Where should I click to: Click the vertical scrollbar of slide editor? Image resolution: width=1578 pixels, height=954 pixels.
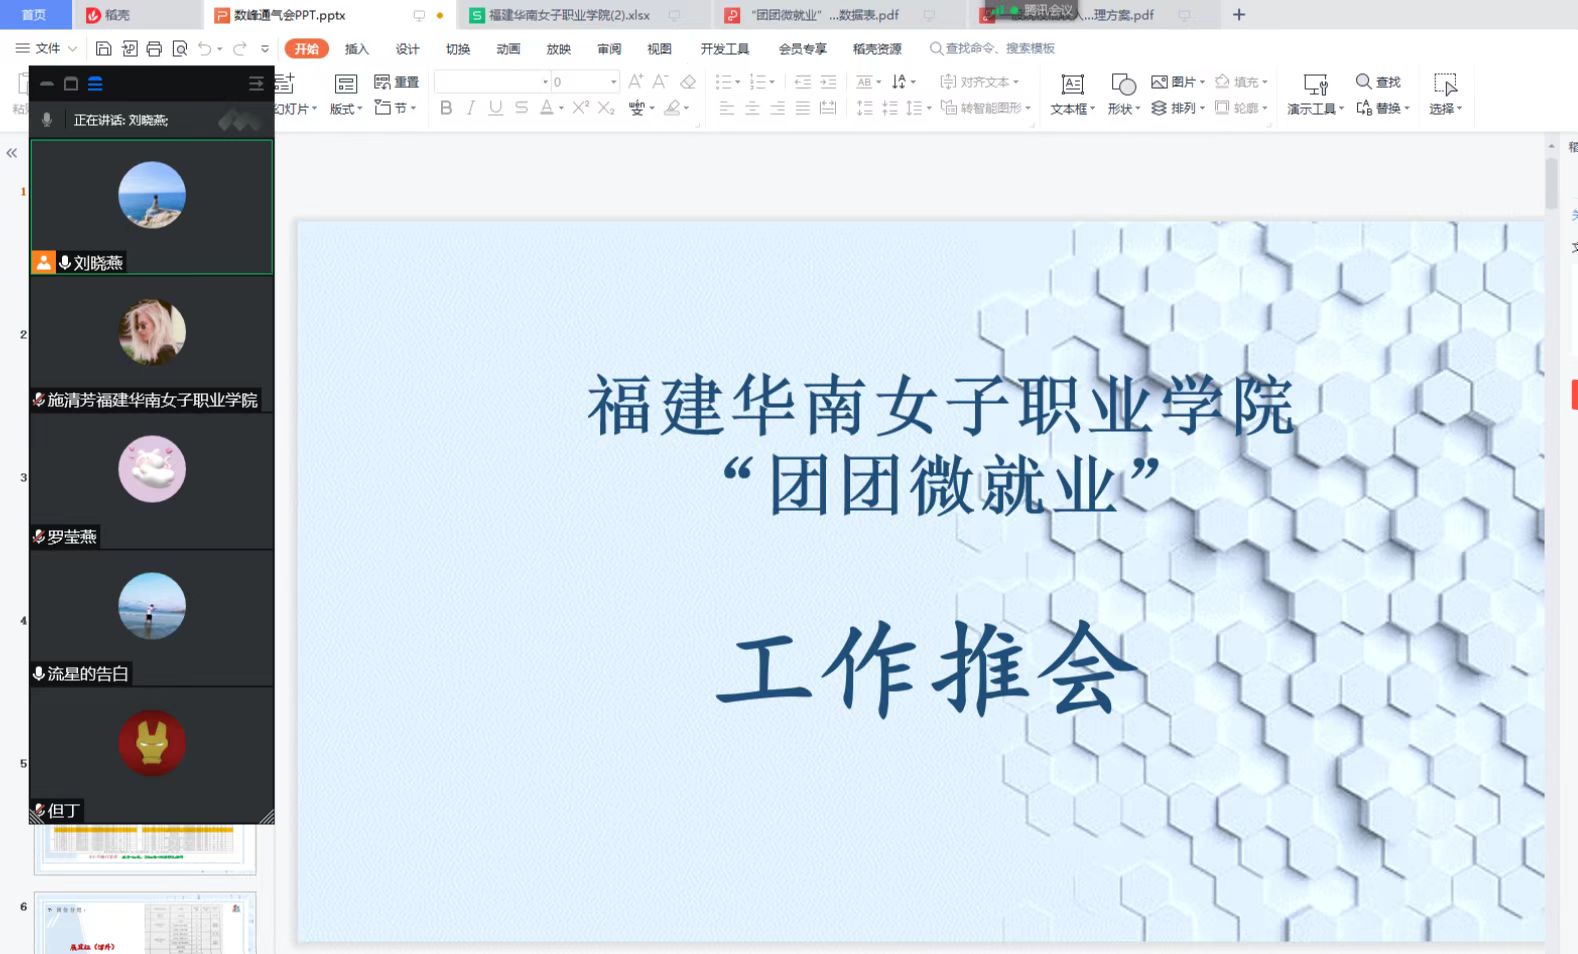click(x=1552, y=184)
